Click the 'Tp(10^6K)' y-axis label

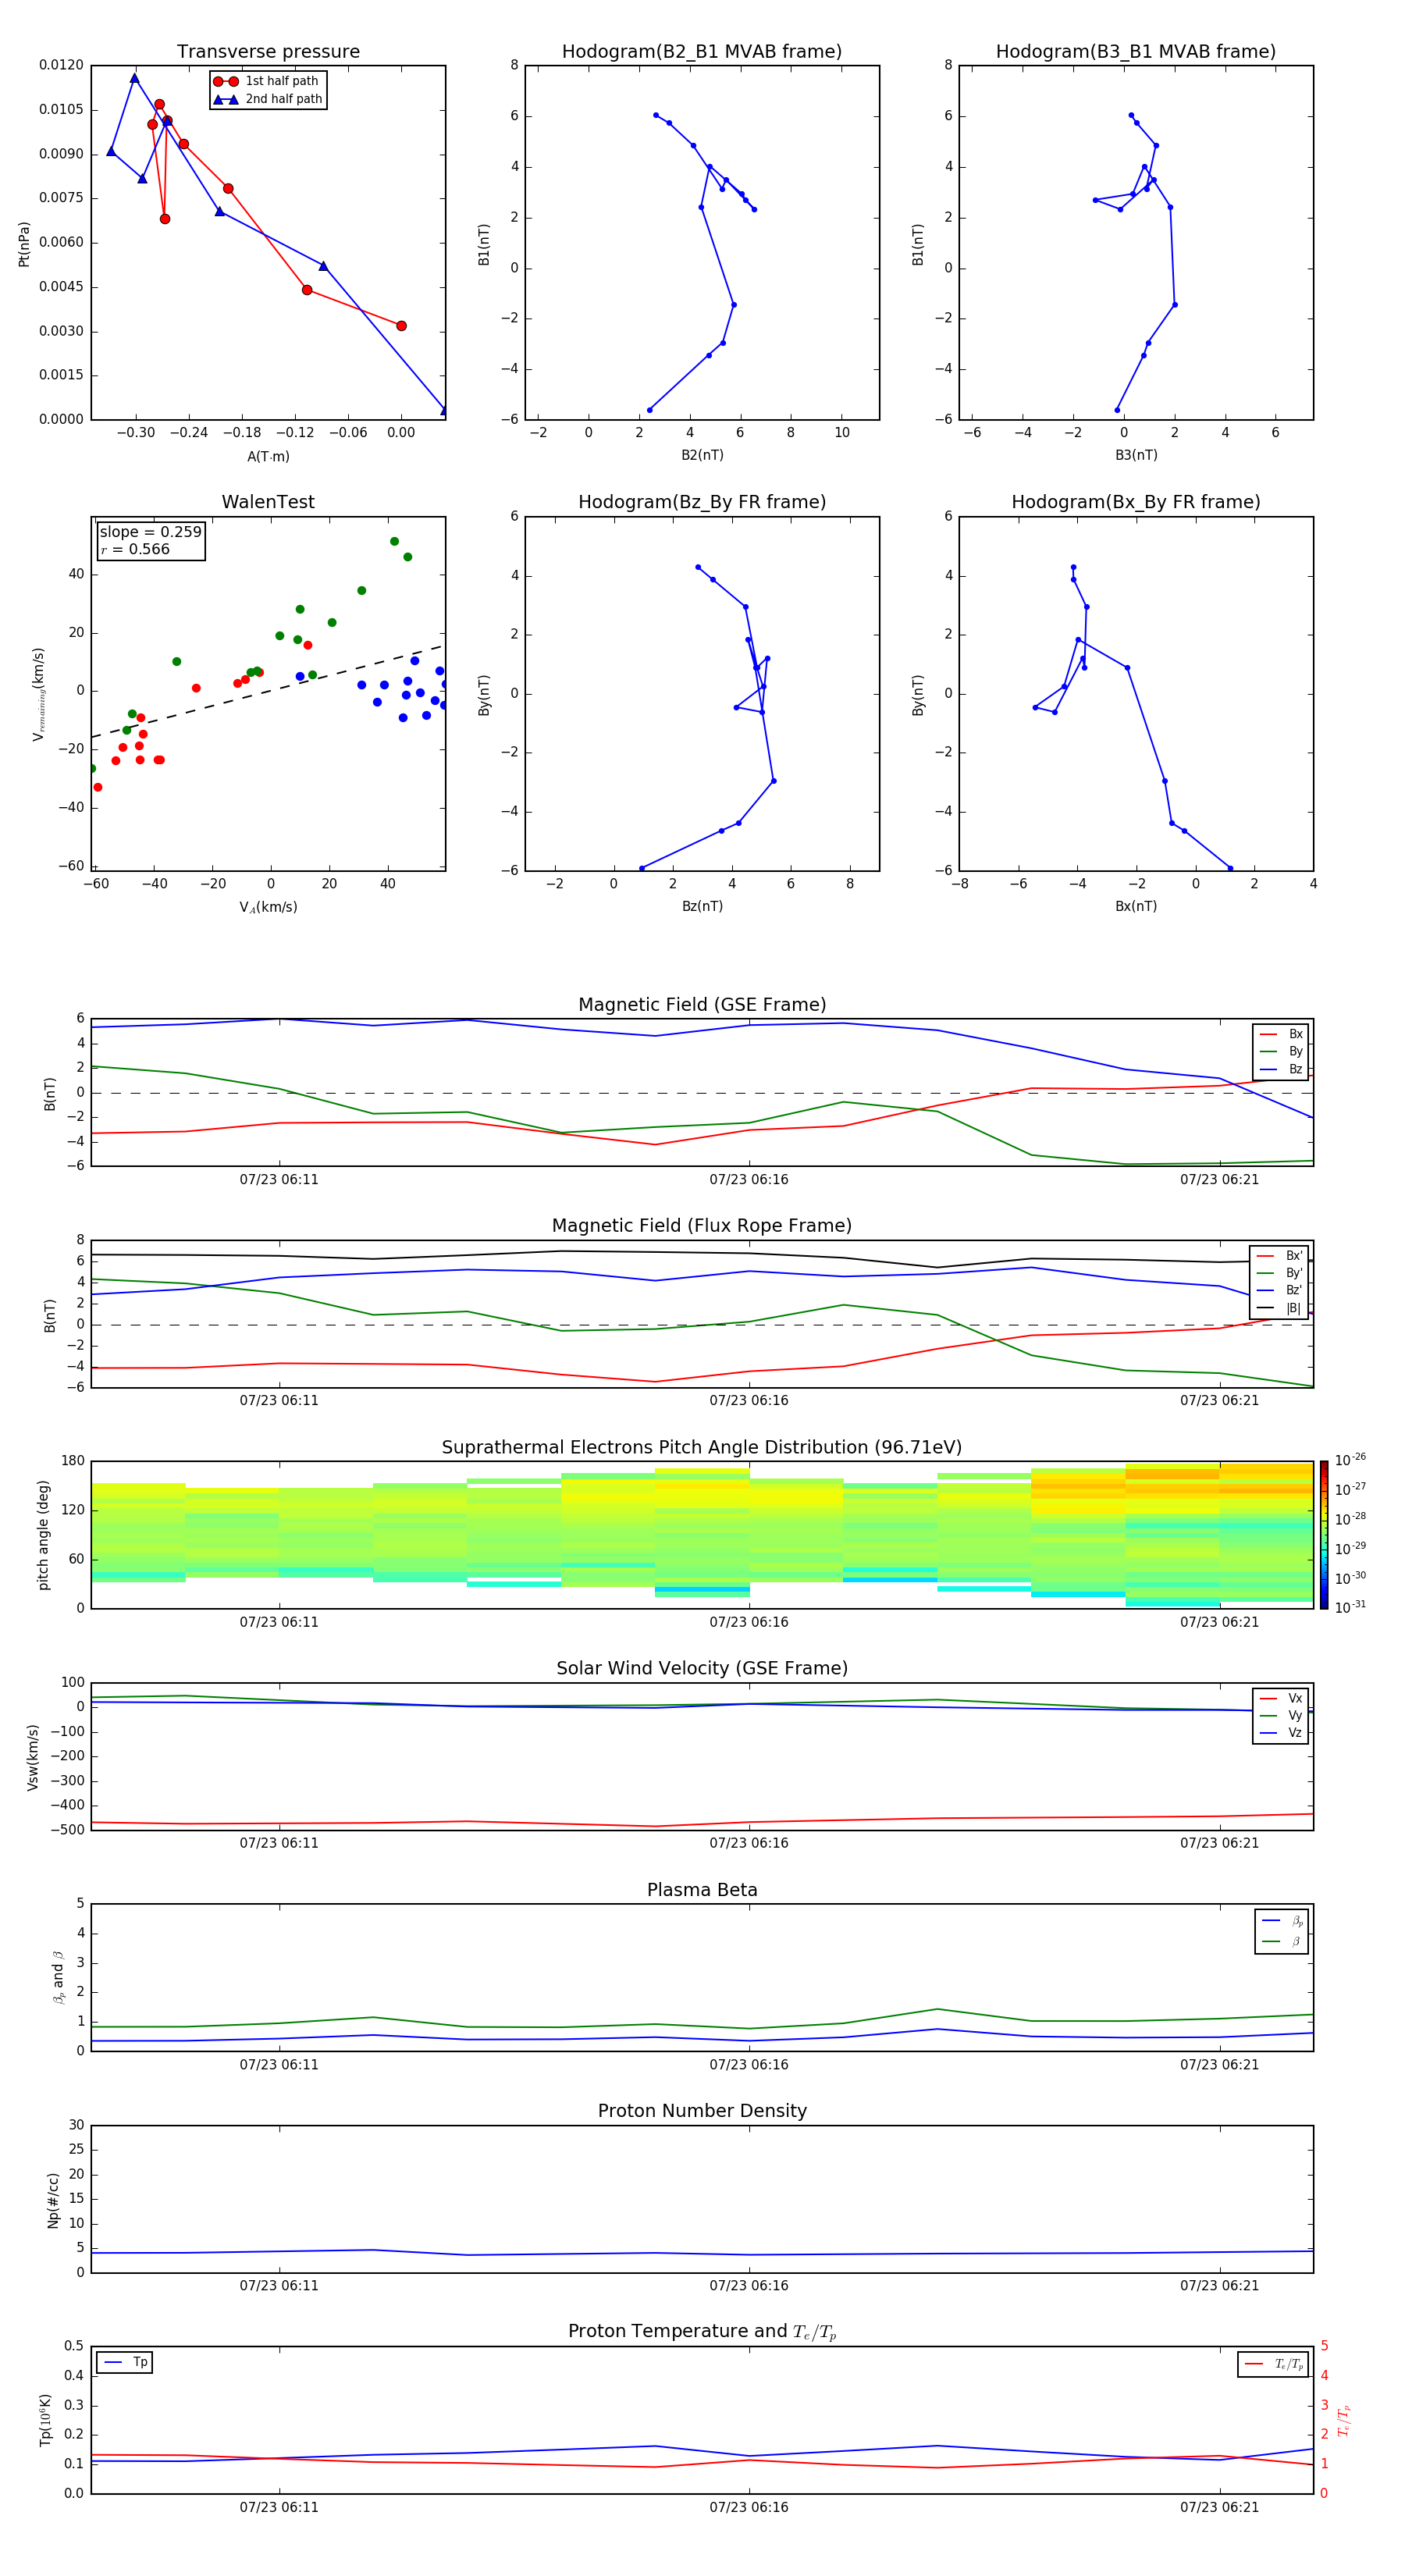(44, 2420)
